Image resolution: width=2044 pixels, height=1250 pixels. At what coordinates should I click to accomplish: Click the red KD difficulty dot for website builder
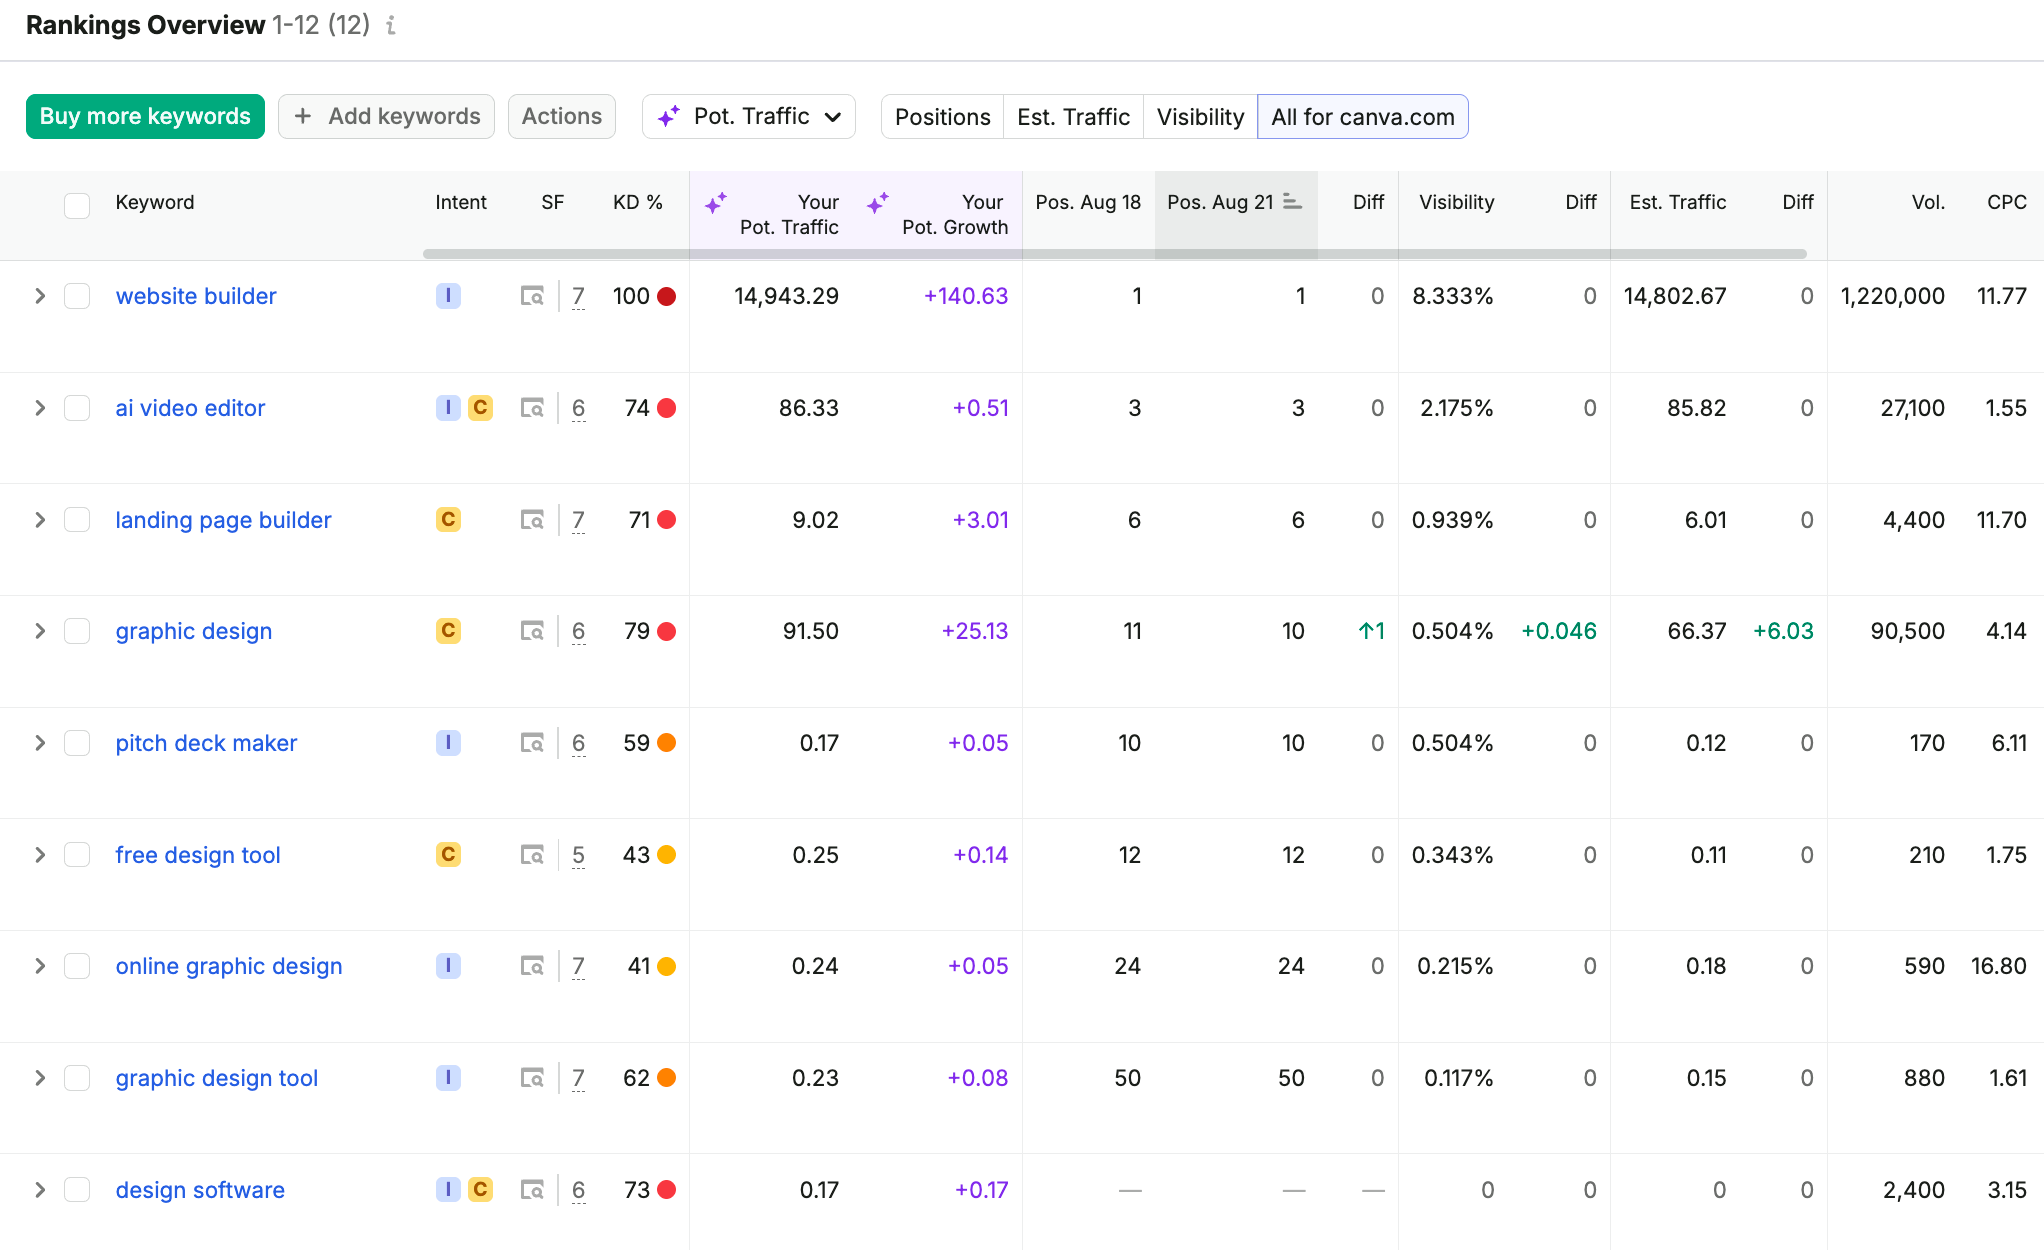point(667,296)
